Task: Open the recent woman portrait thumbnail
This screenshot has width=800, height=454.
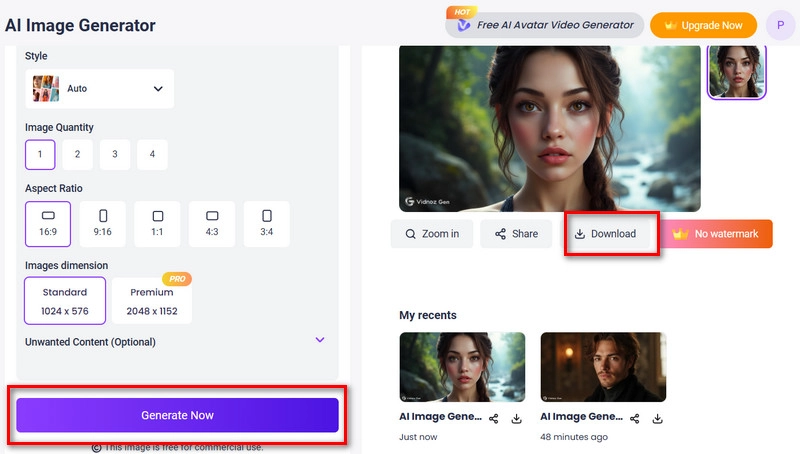Action: pyautogui.click(x=462, y=367)
